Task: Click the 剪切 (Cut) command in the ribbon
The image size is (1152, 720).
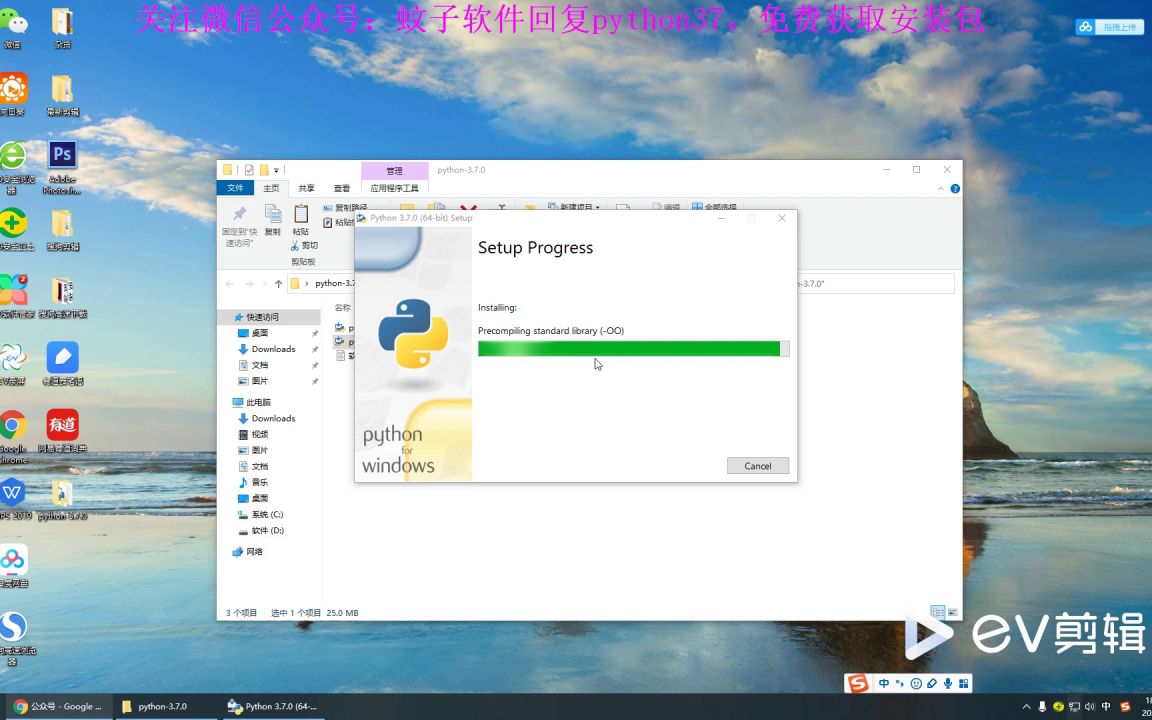Action: point(304,245)
